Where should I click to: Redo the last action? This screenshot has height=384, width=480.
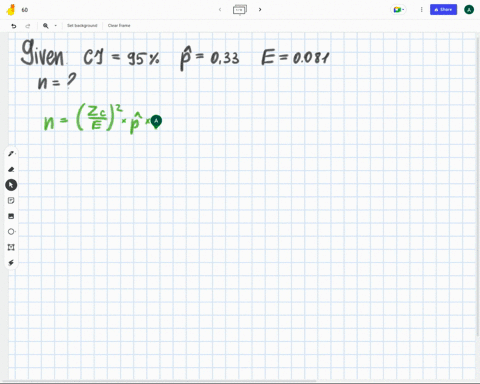click(28, 26)
